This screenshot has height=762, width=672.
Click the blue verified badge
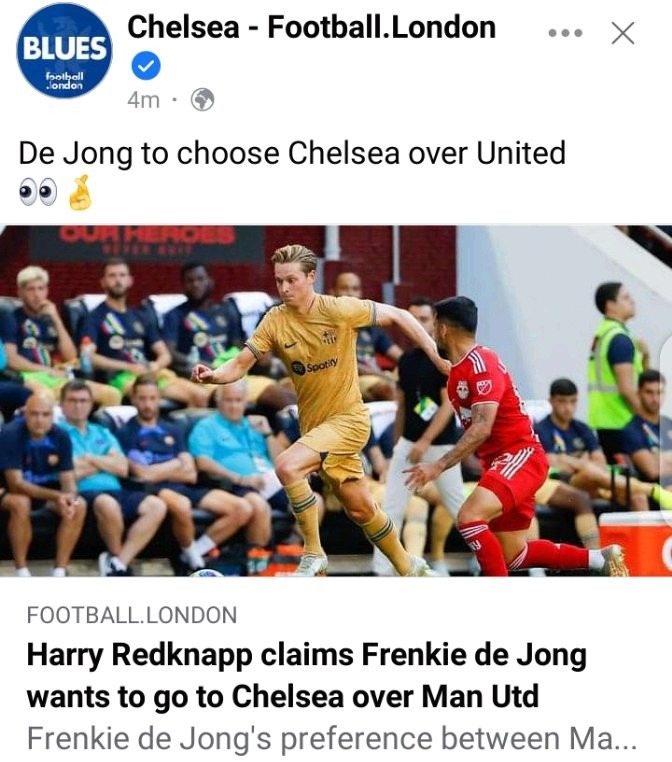click(146, 67)
